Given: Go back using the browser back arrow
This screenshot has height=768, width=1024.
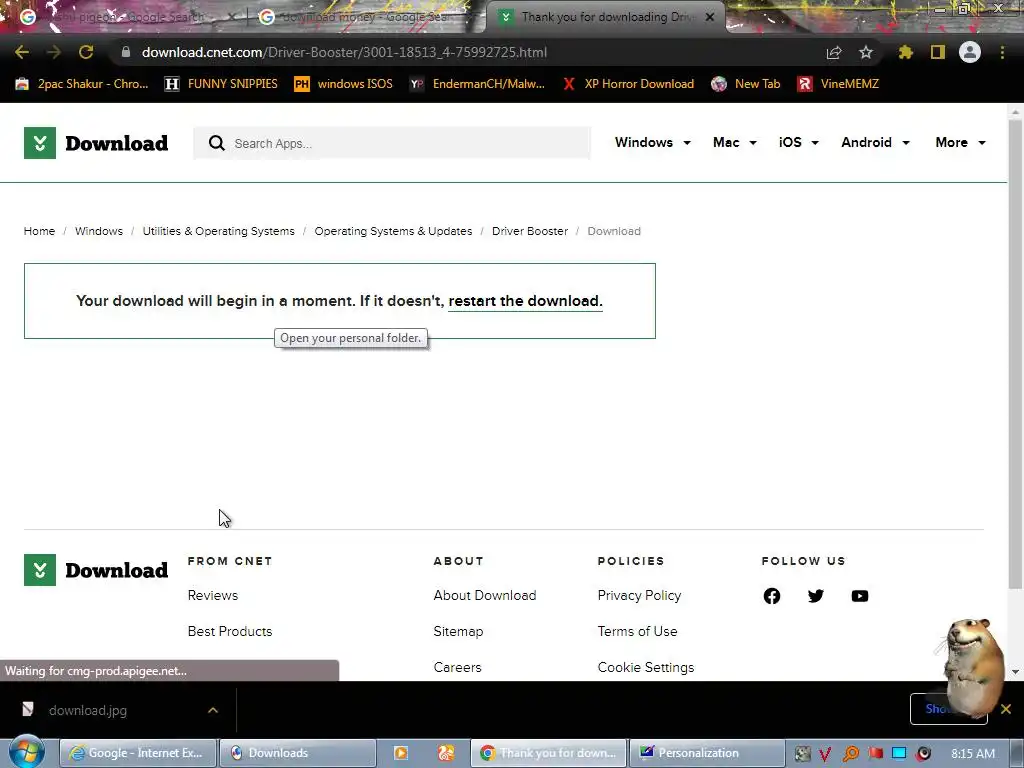Looking at the screenshot, I should [22, 52].
